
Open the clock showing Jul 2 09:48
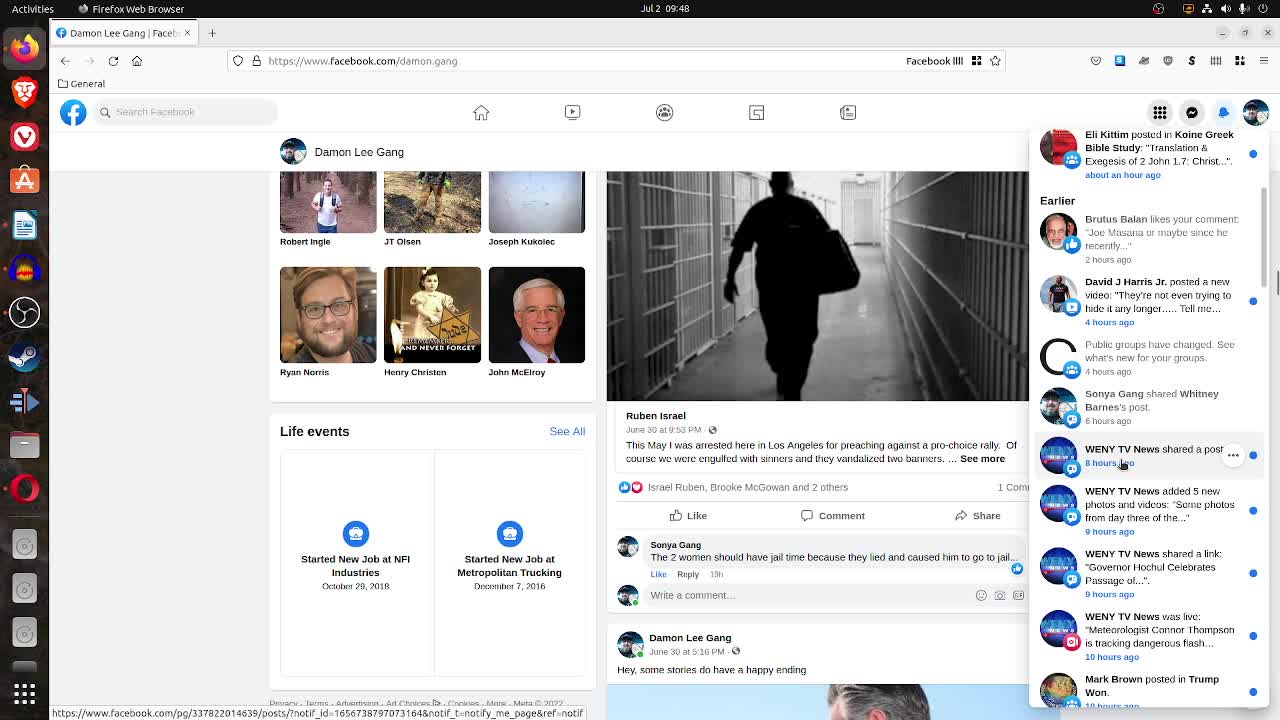tap(665, 9)
